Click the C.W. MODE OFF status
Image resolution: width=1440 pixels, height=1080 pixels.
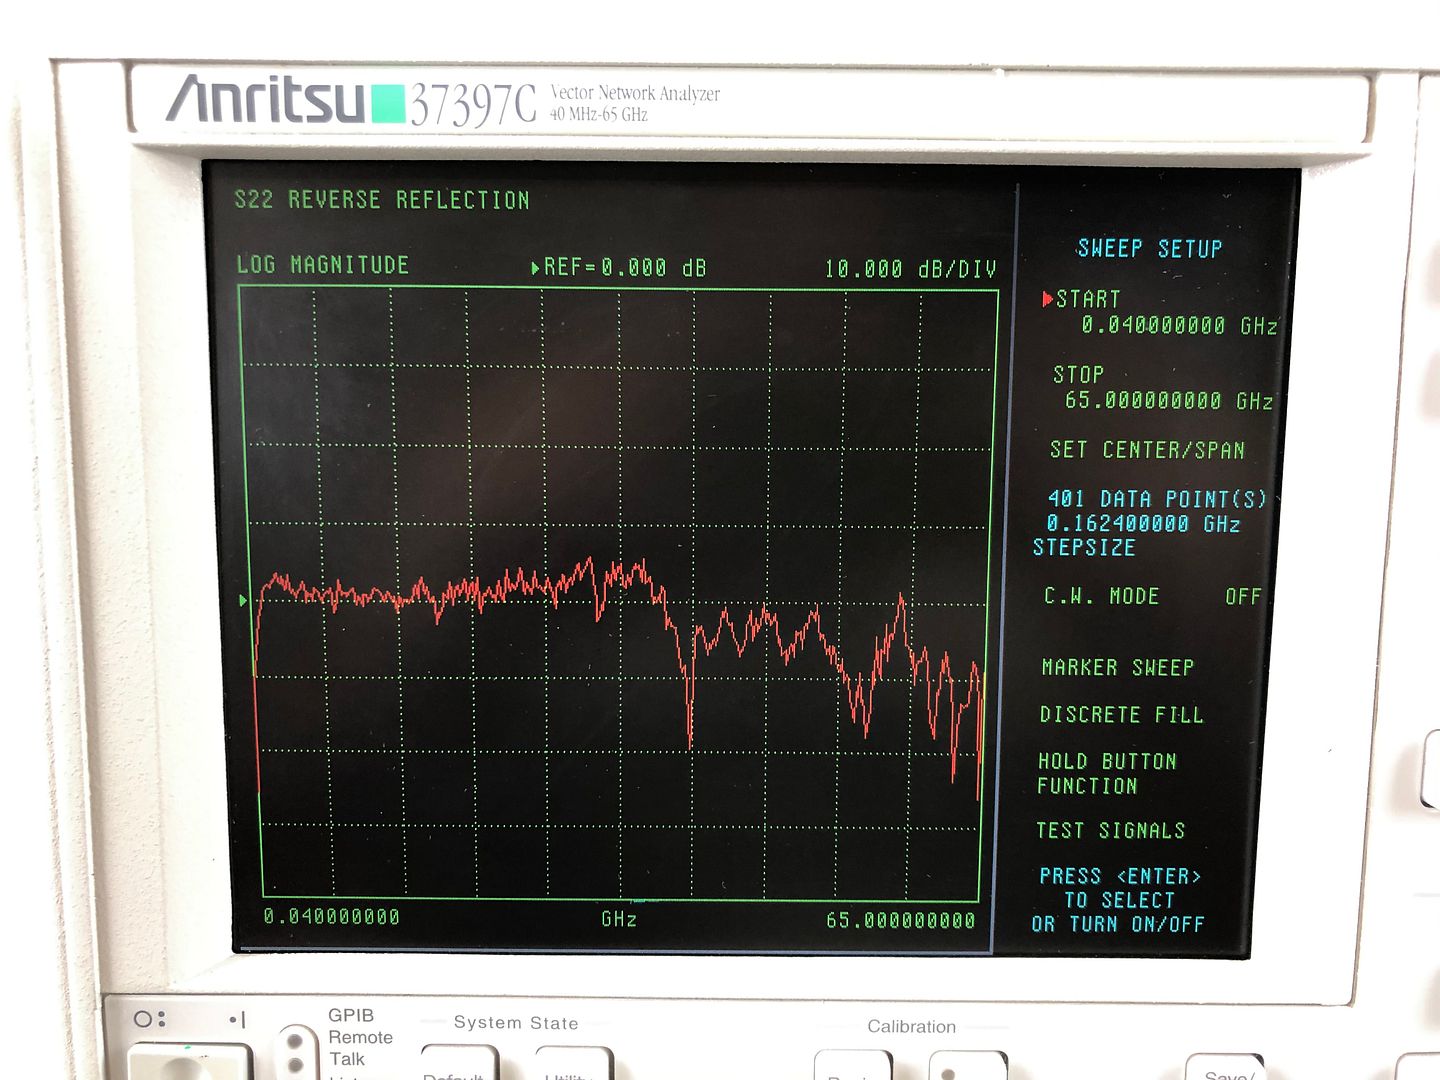click(x=1243, y=596)
